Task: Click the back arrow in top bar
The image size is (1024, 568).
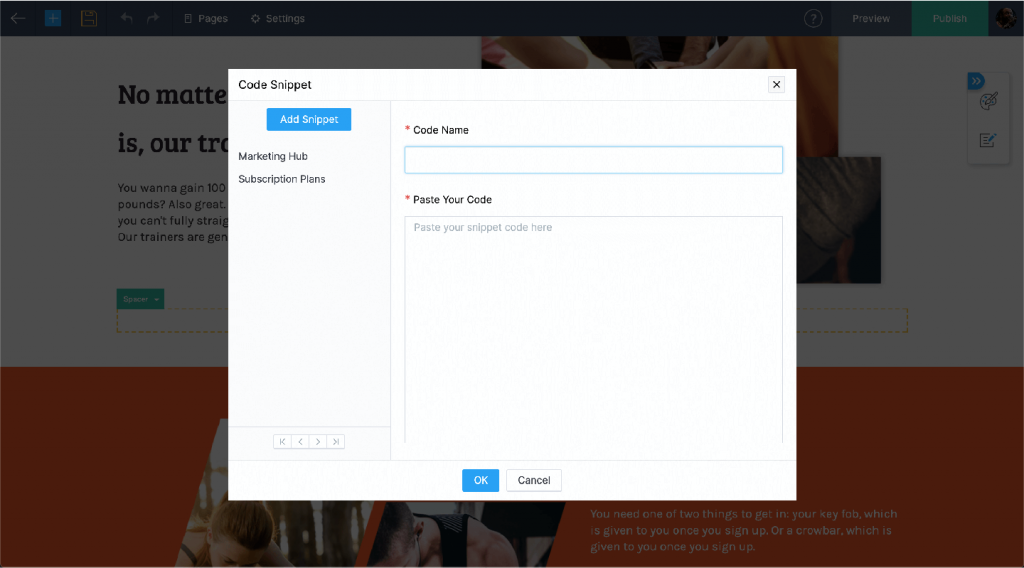Action: [x=18, y=18]
